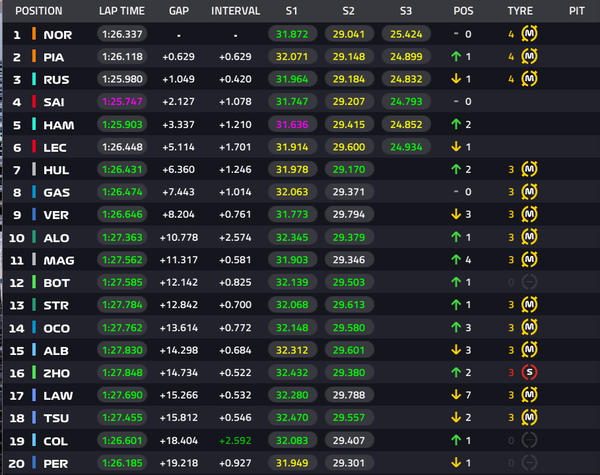Click BOT's greyed-out empty tyre icon
The image size is (600, 475).
529,282
